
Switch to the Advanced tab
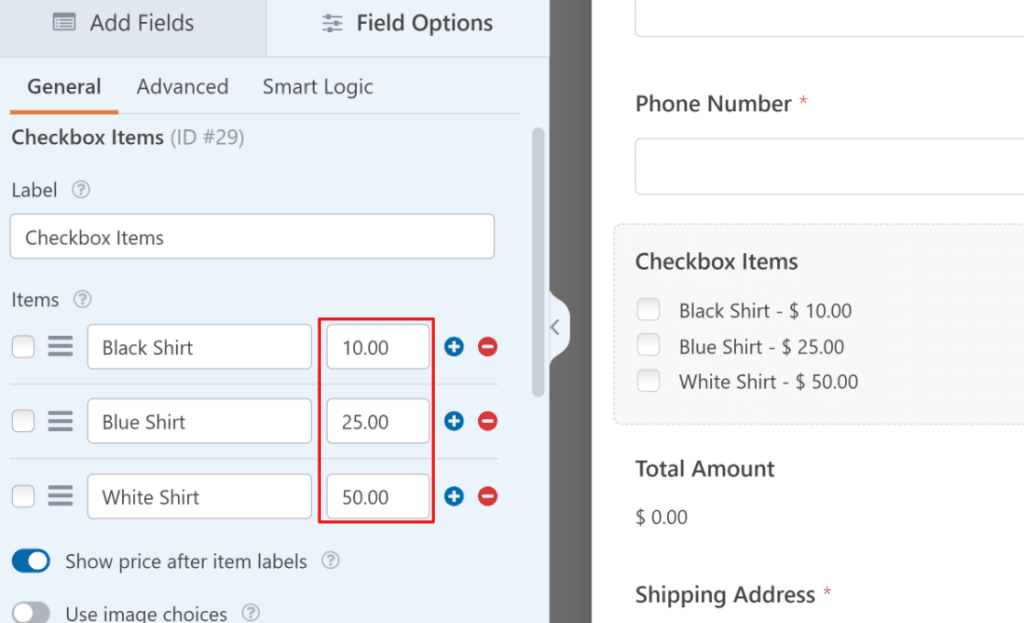pyautogui.click(x=182, y=87)
